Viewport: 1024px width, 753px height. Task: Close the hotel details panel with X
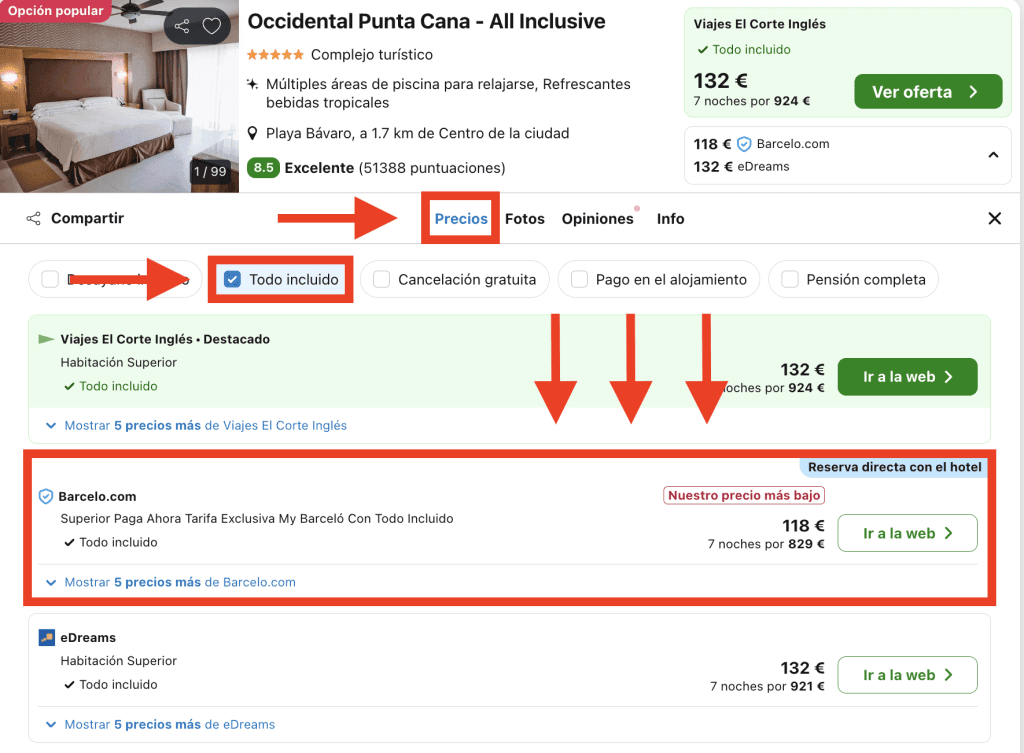pos(994,219)
